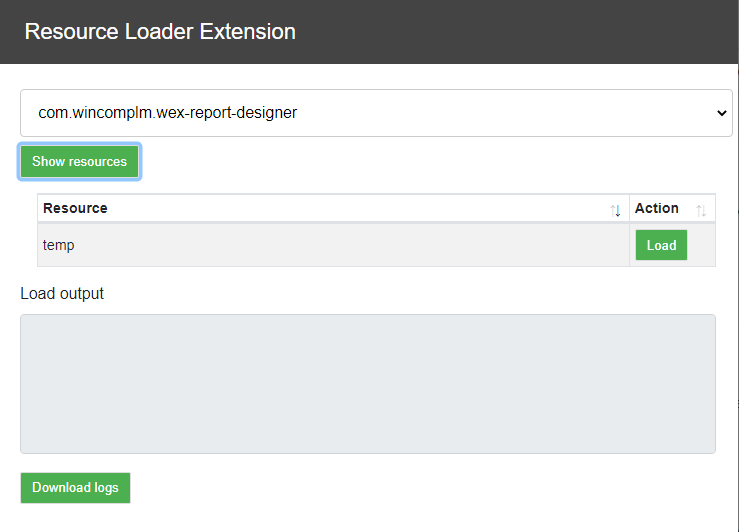Screen dimensions: 739x532
Task: Open the com.wincomplm.wex-report-designer select box
Action: (376, 113)
